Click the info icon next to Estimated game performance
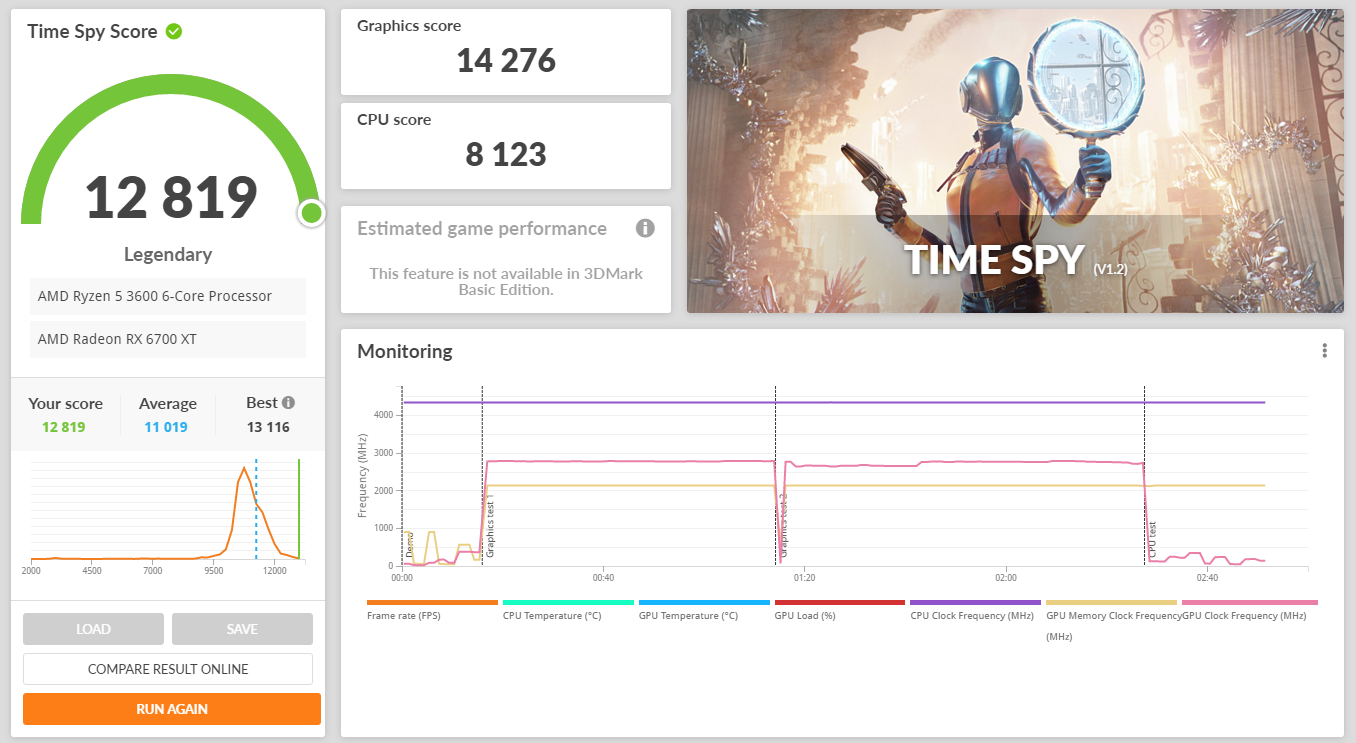 [645, 228]
